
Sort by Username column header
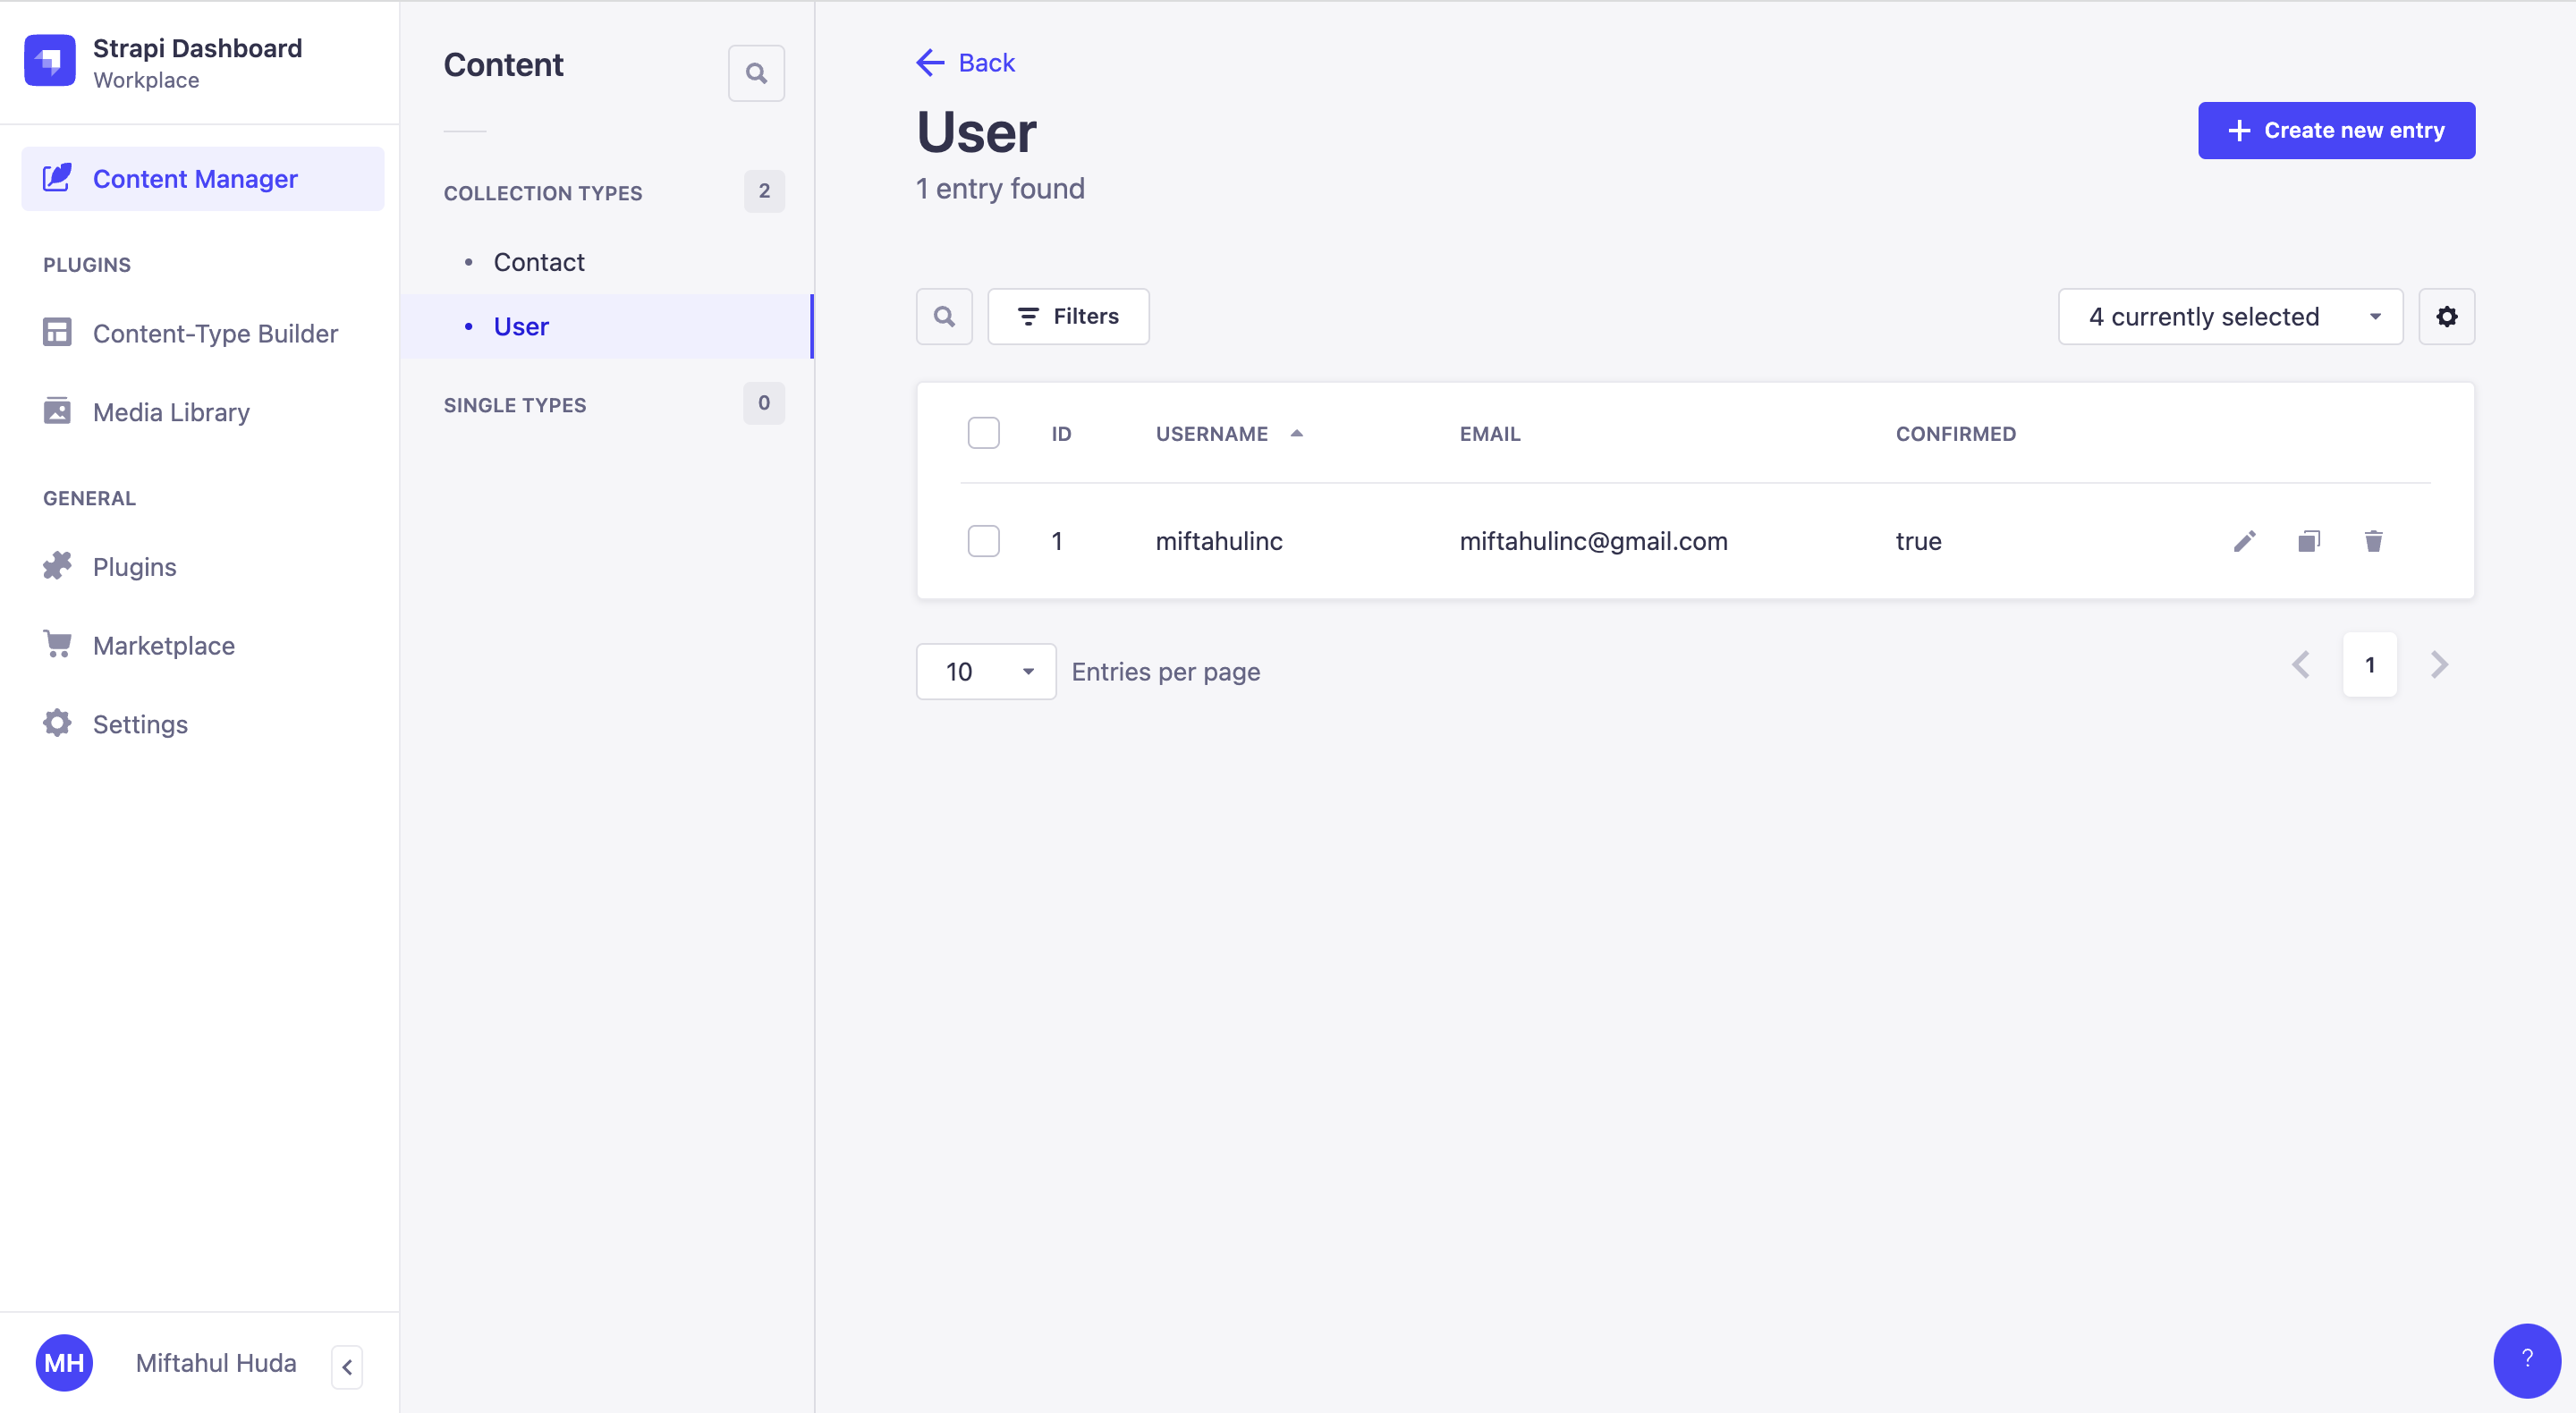coord(1212,434)
